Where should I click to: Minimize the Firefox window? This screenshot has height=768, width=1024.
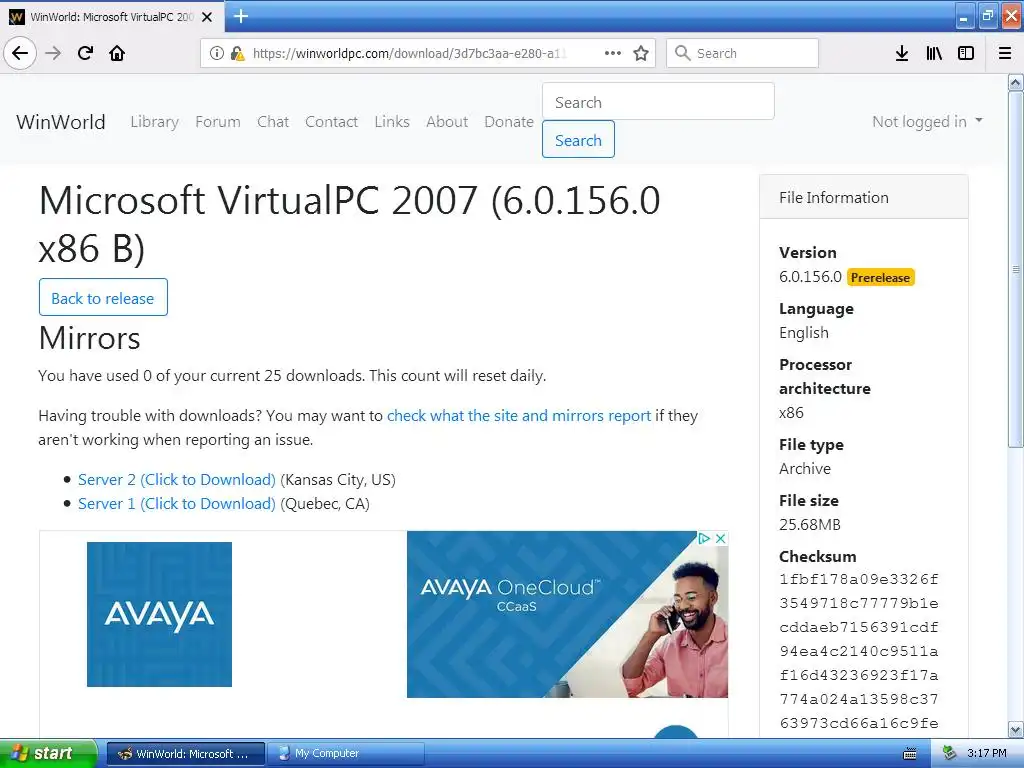pos(964,16)
